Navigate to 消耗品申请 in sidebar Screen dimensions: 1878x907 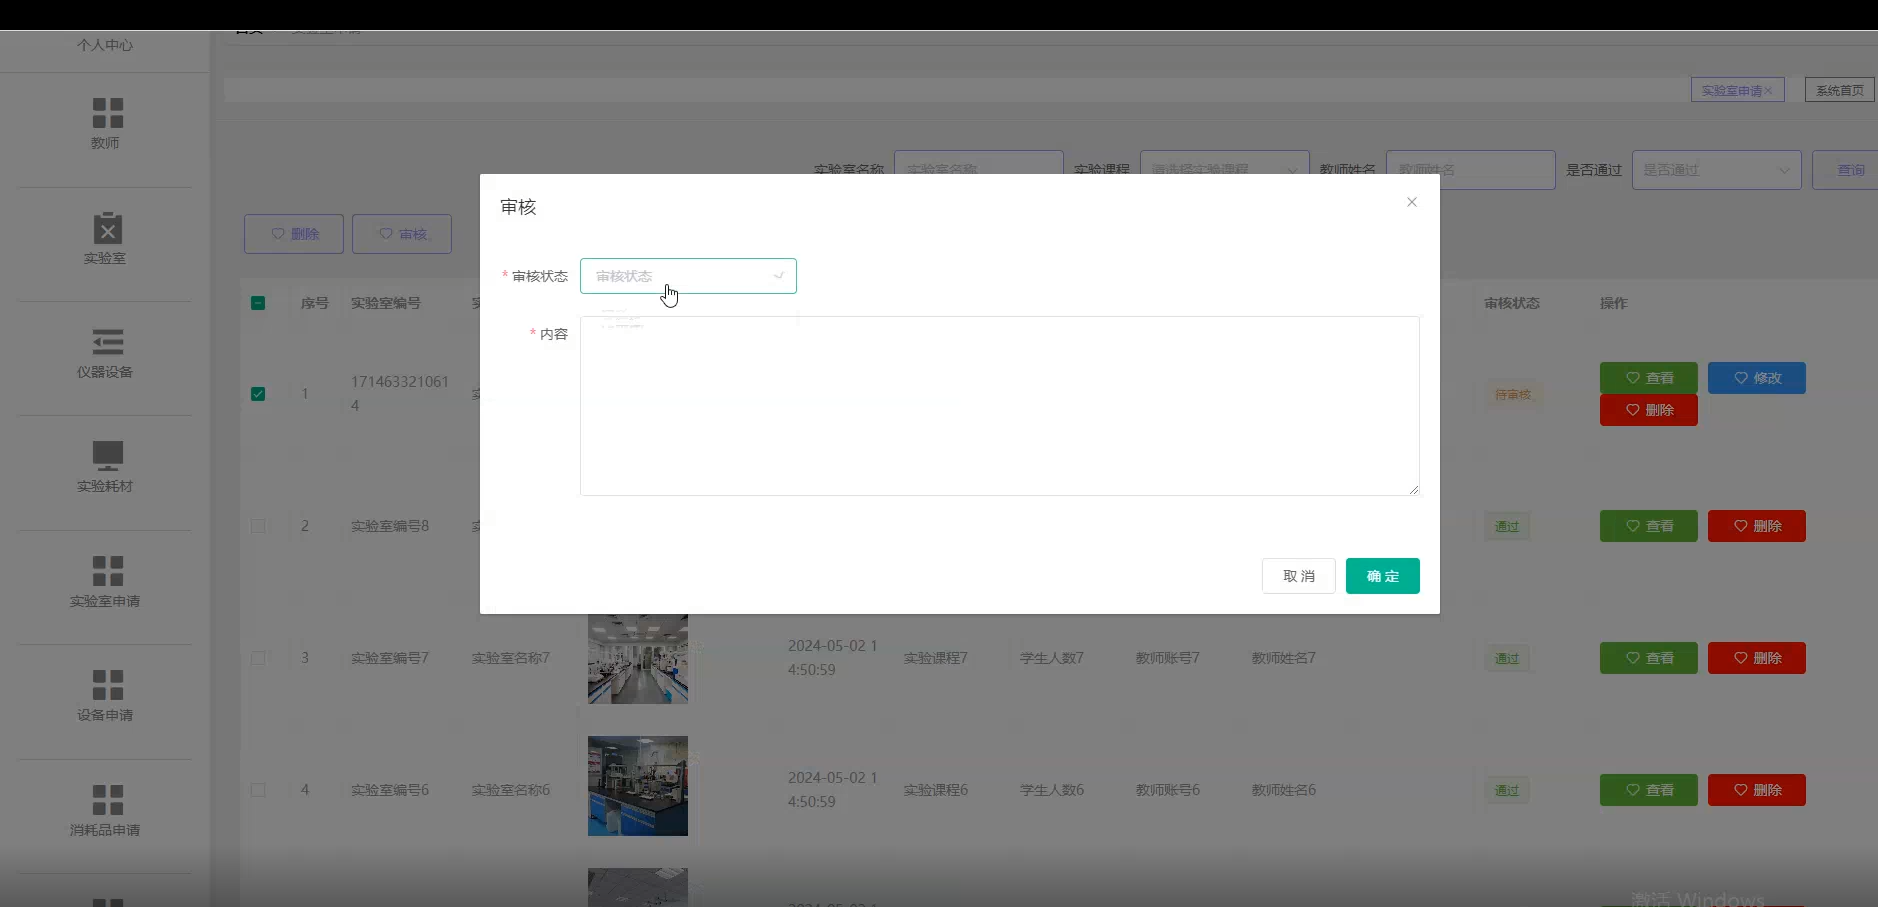tap(106, 810)
